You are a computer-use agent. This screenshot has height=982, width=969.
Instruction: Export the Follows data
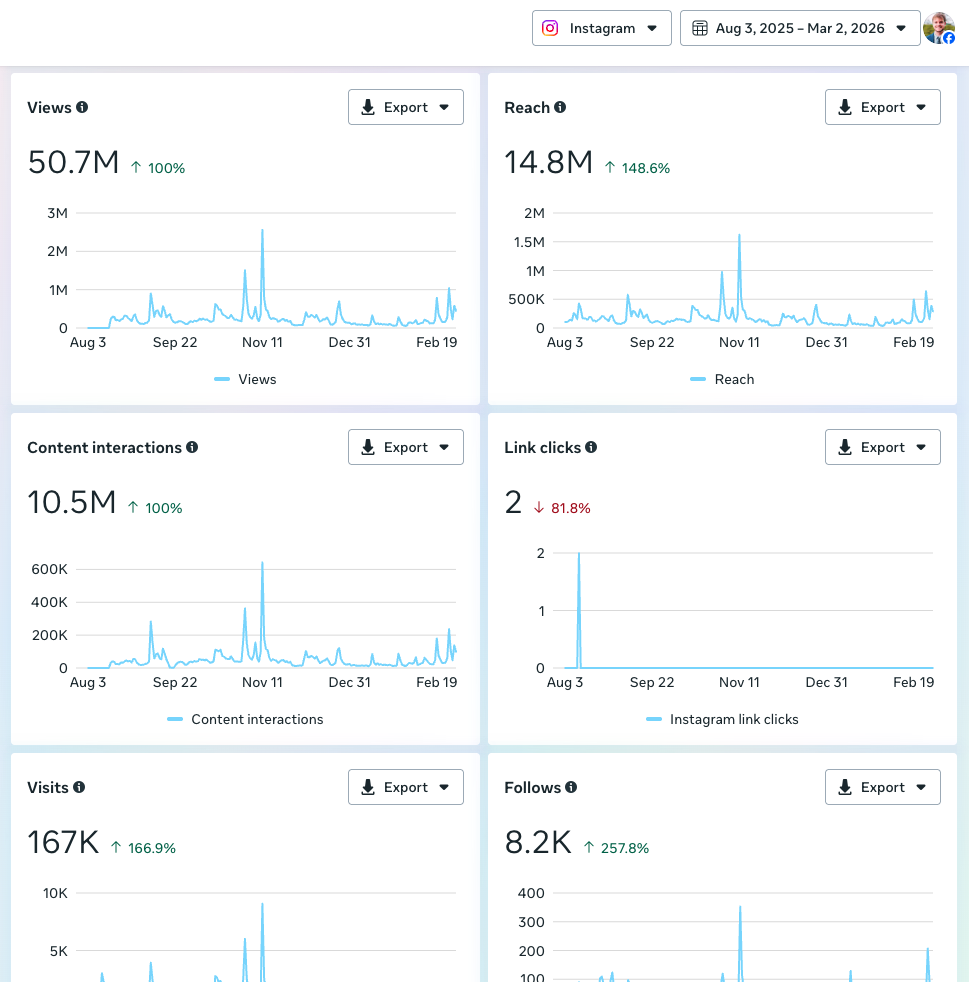[x=883, y=787]
